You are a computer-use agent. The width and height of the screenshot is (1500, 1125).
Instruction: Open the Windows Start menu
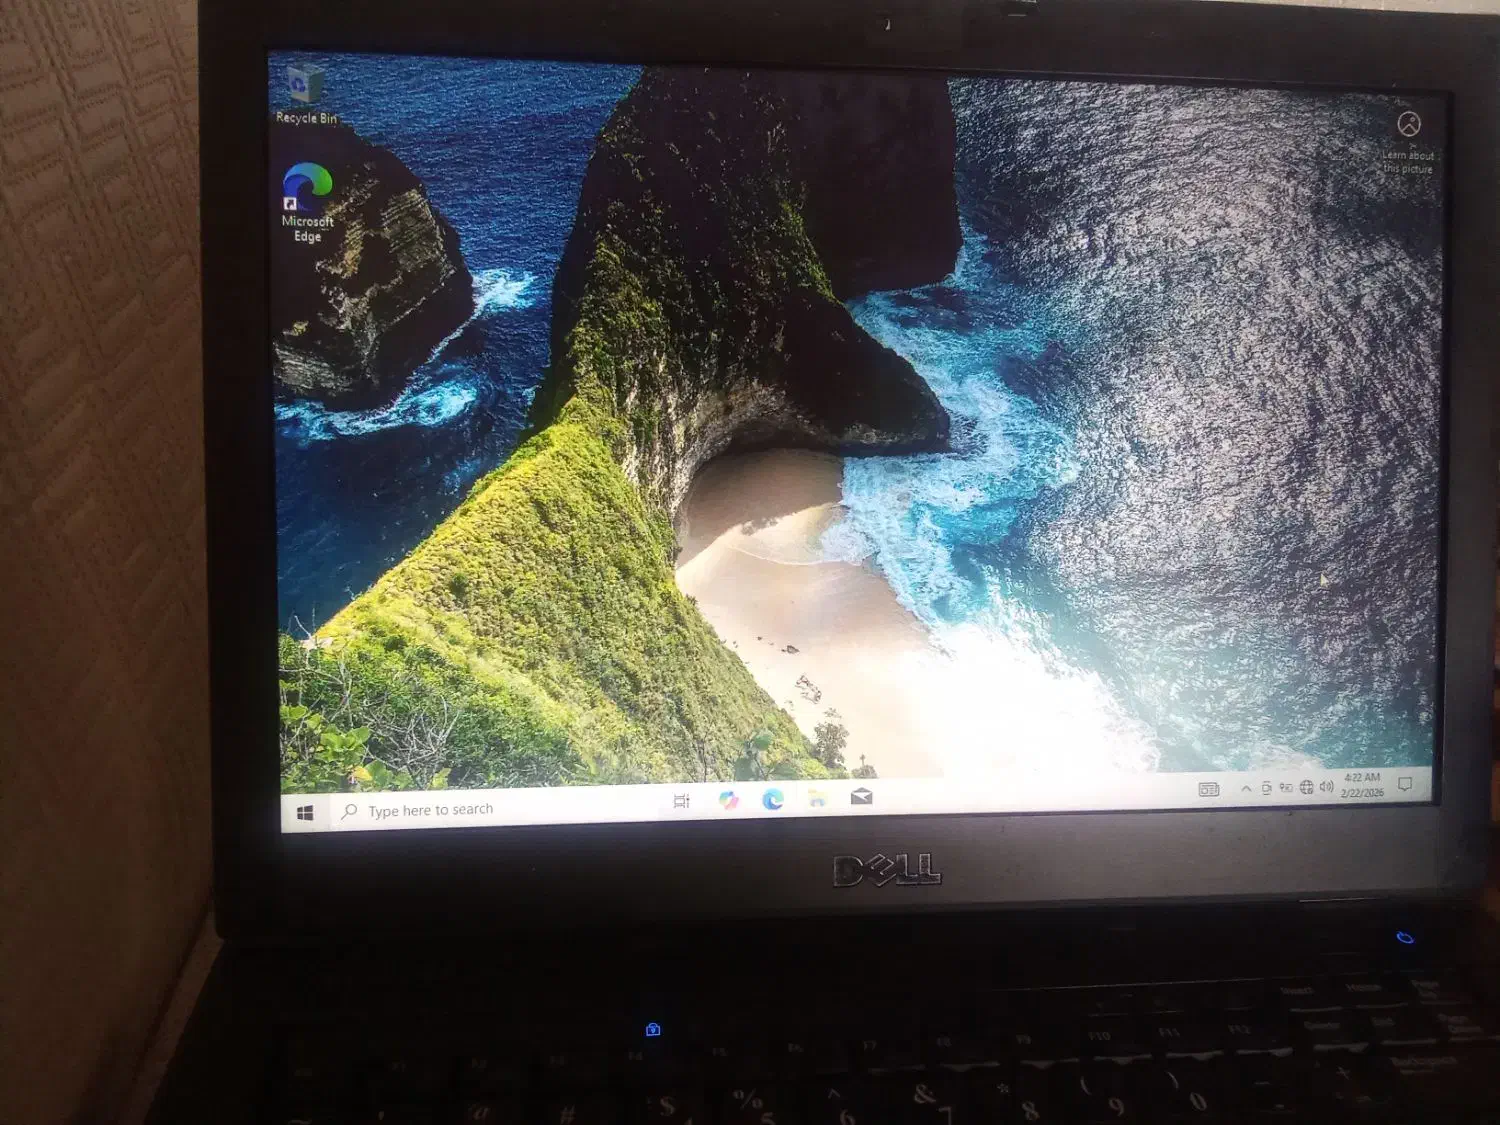(306, 813)
